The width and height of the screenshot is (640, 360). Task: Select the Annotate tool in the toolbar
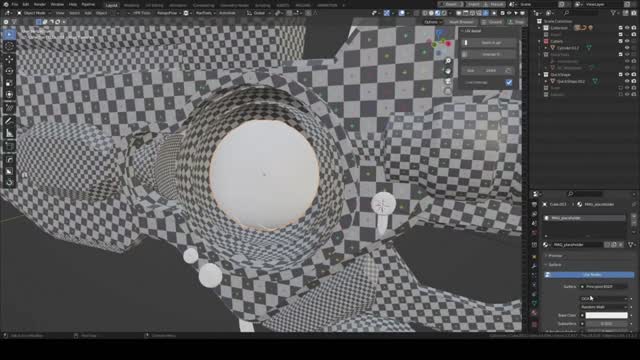coord(9,120)
